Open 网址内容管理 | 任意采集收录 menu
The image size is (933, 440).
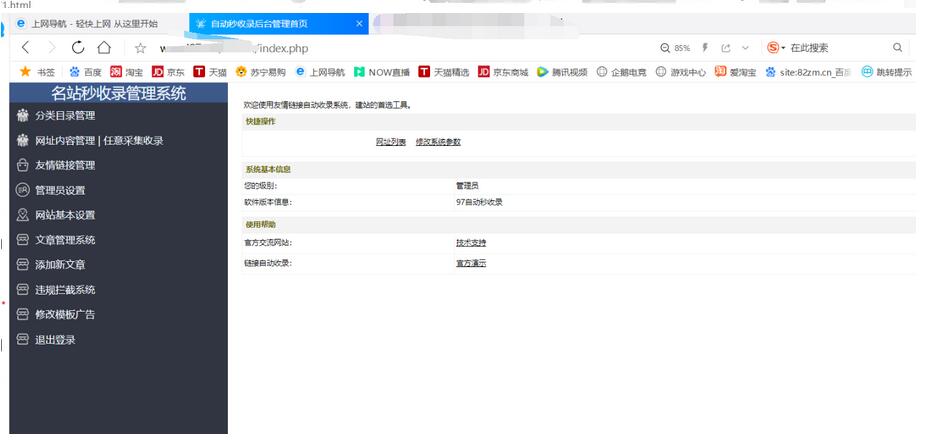(99, 141)
